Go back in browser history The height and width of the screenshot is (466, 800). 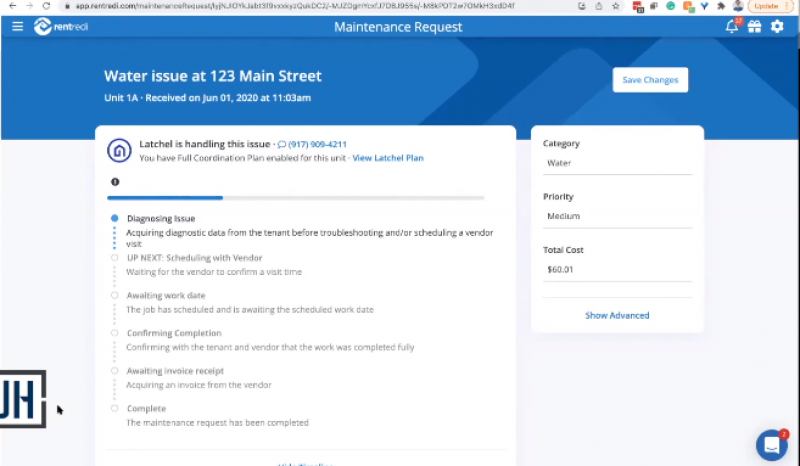coord(13,6)
